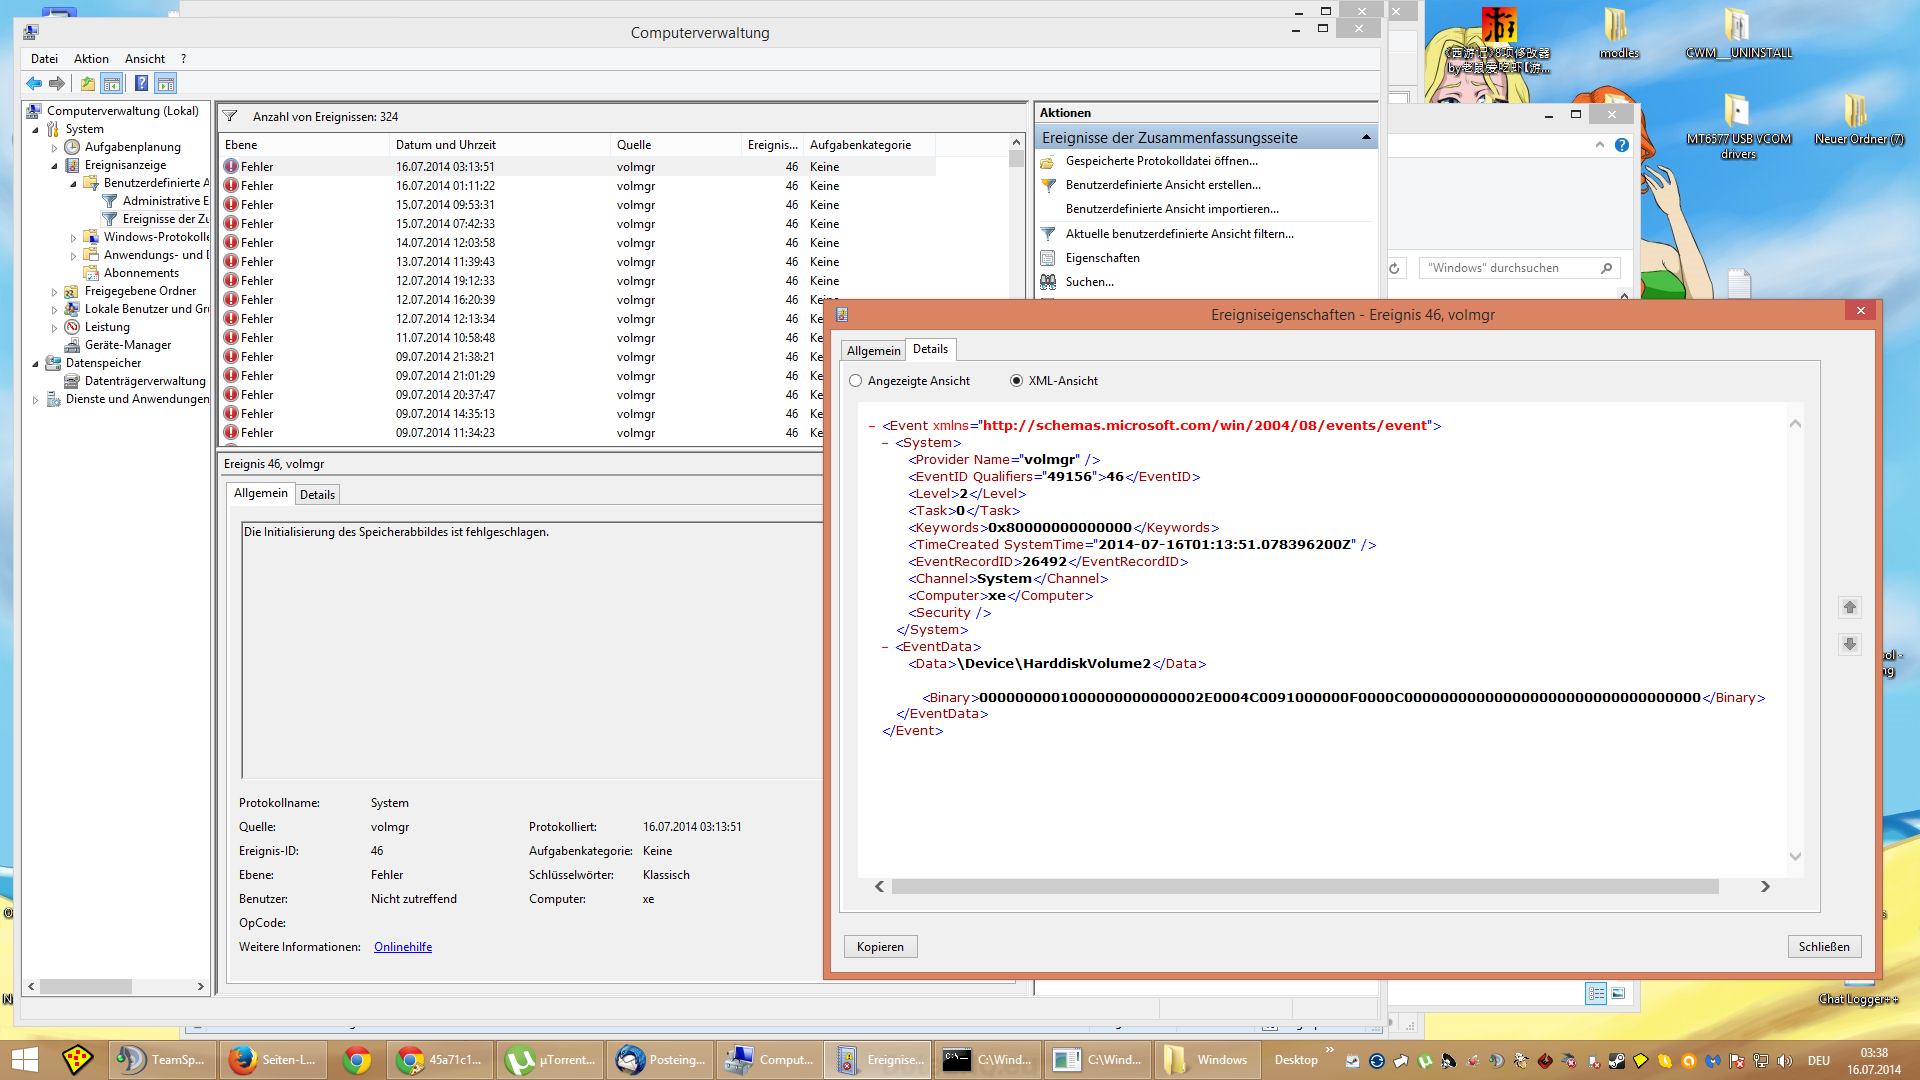Collapse the Ereignisanzeige tree node
The width and height of the screenshot is (1920, 1080).
pyautogui.click(x=55, y=166)
